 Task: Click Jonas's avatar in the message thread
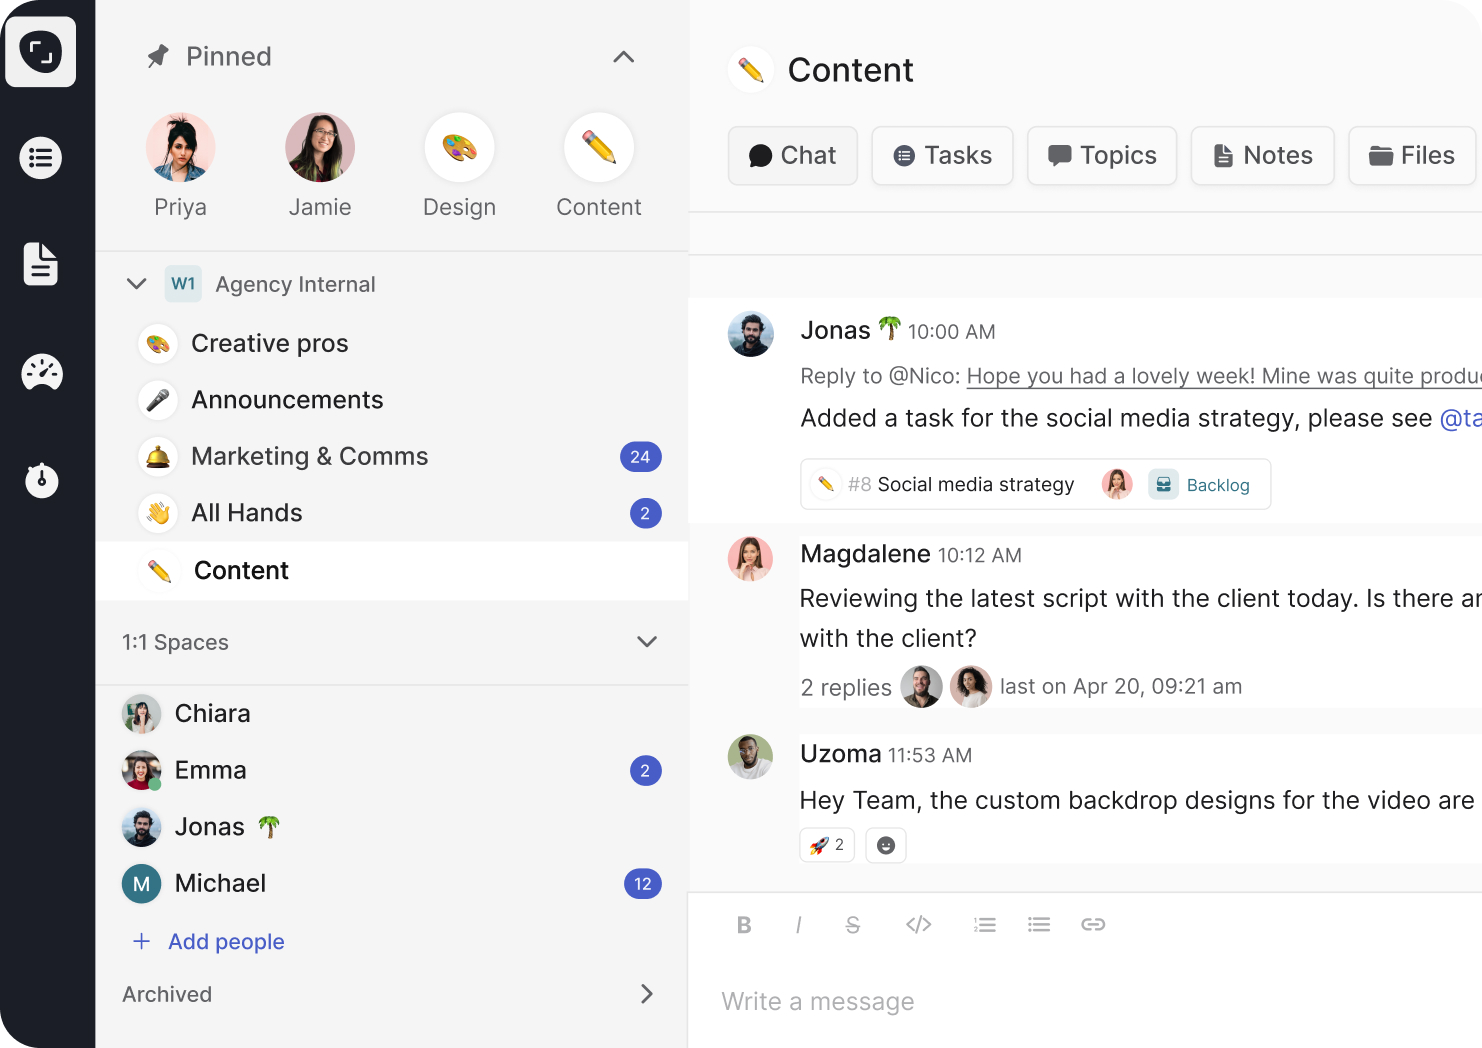click(751, 334)
